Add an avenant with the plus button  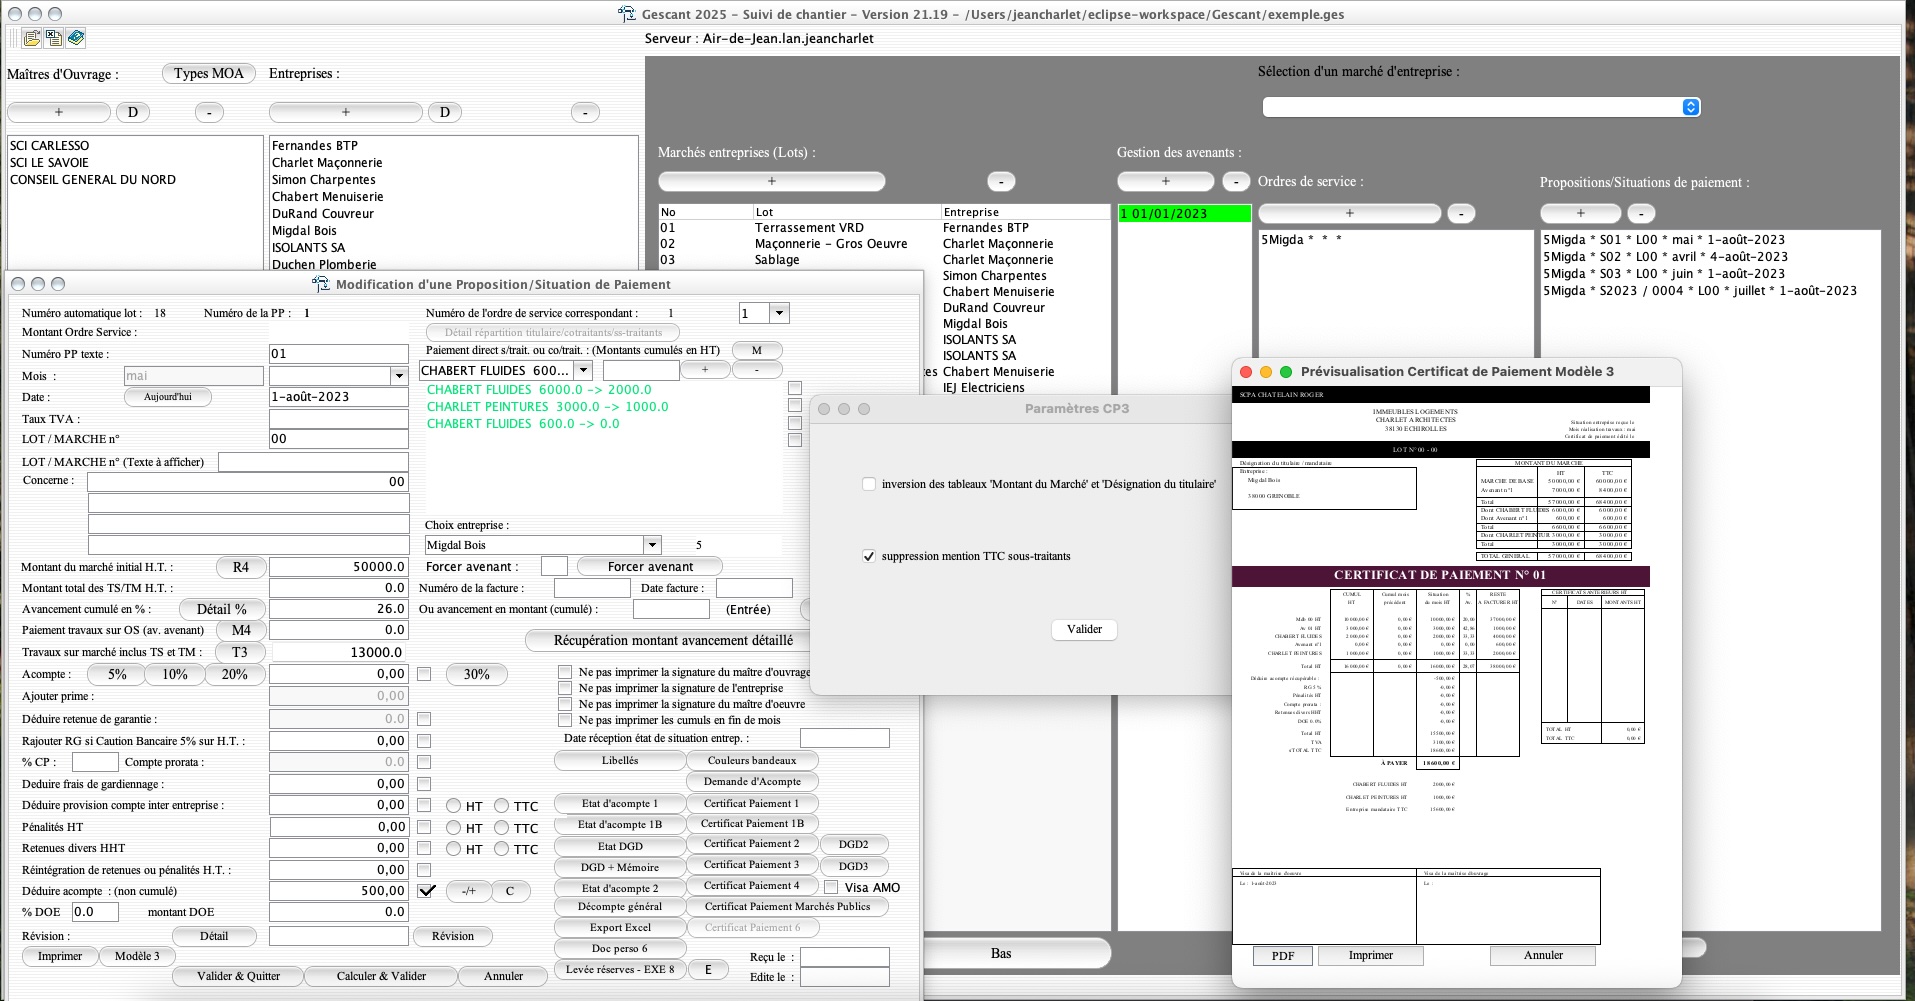(1165, 181)
